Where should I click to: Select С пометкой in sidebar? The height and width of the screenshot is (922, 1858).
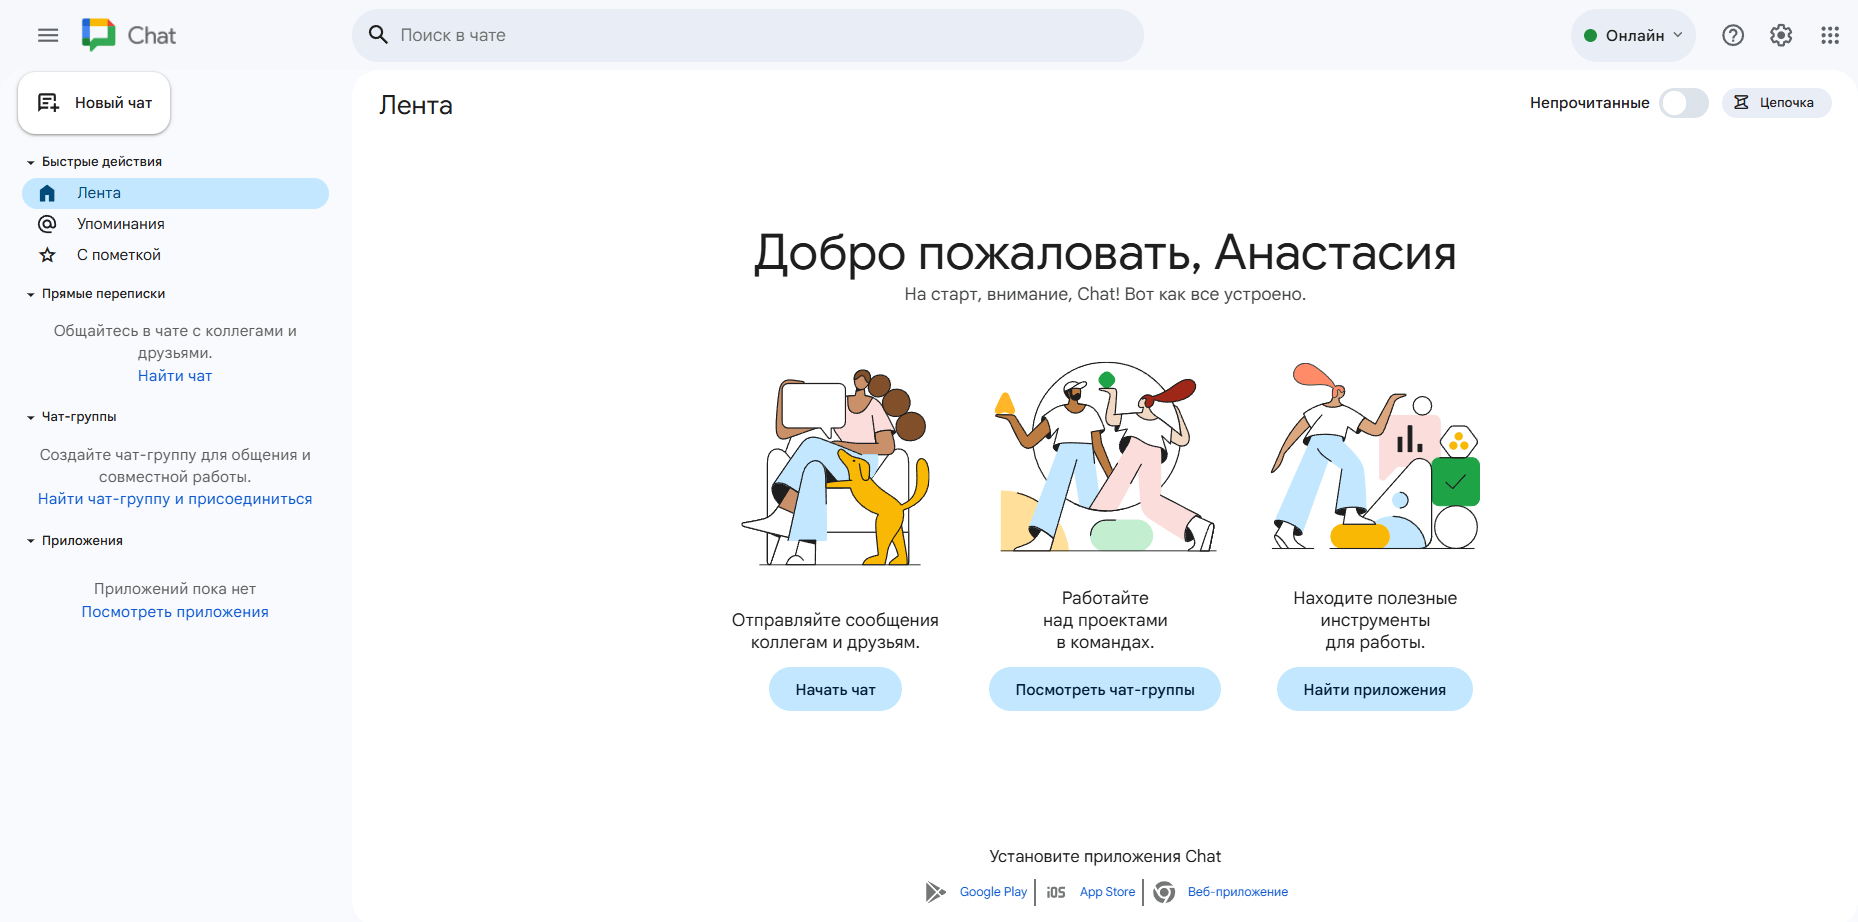pos(176,255)
